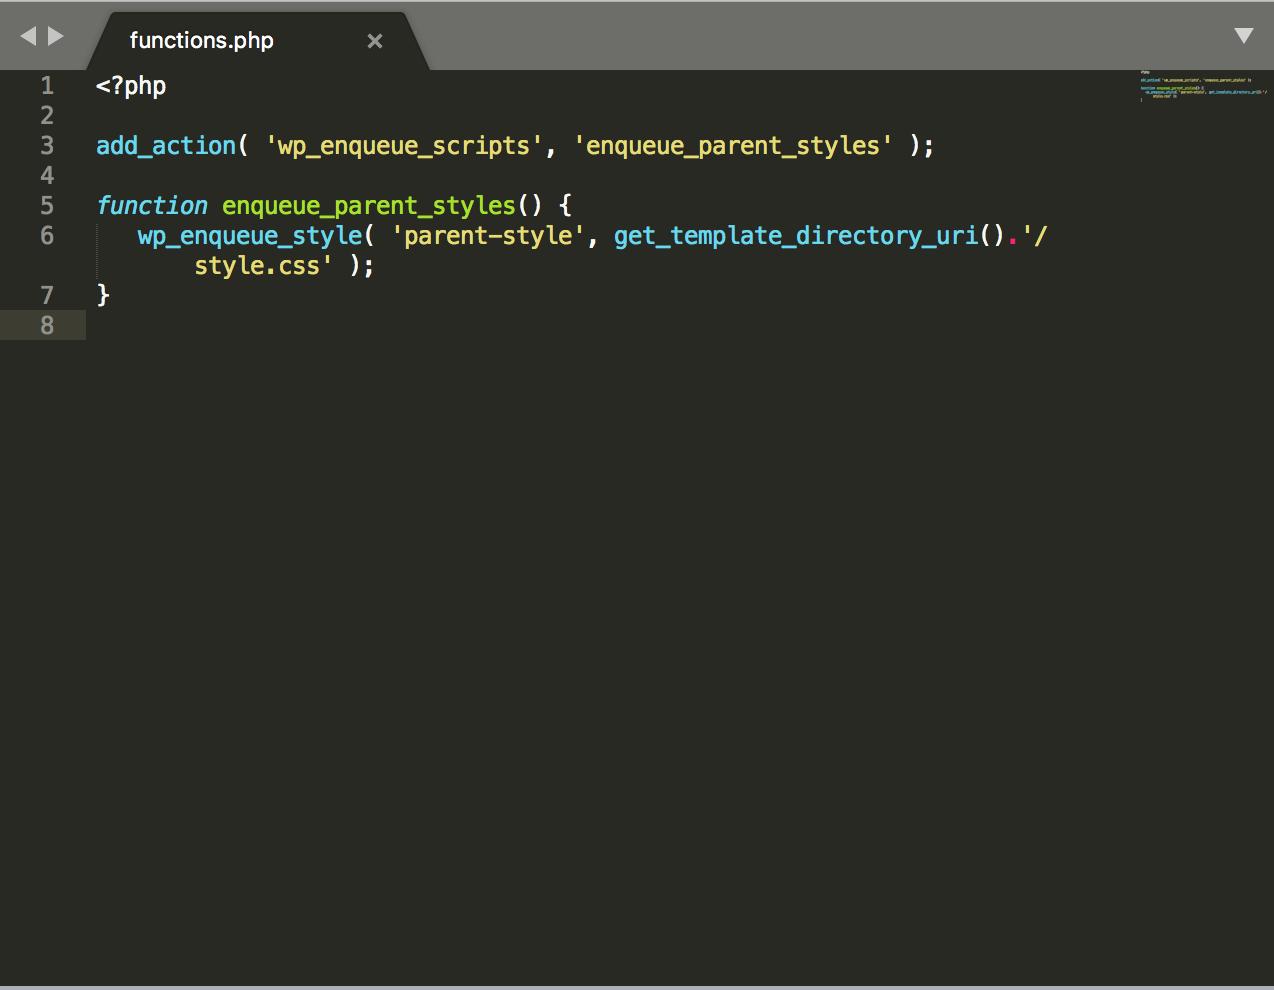Image resolution: width=1274 pixels, height=990 pixels.
Task: Click enqueue_parent_styles function name on line 5
Action: point(369,206)
